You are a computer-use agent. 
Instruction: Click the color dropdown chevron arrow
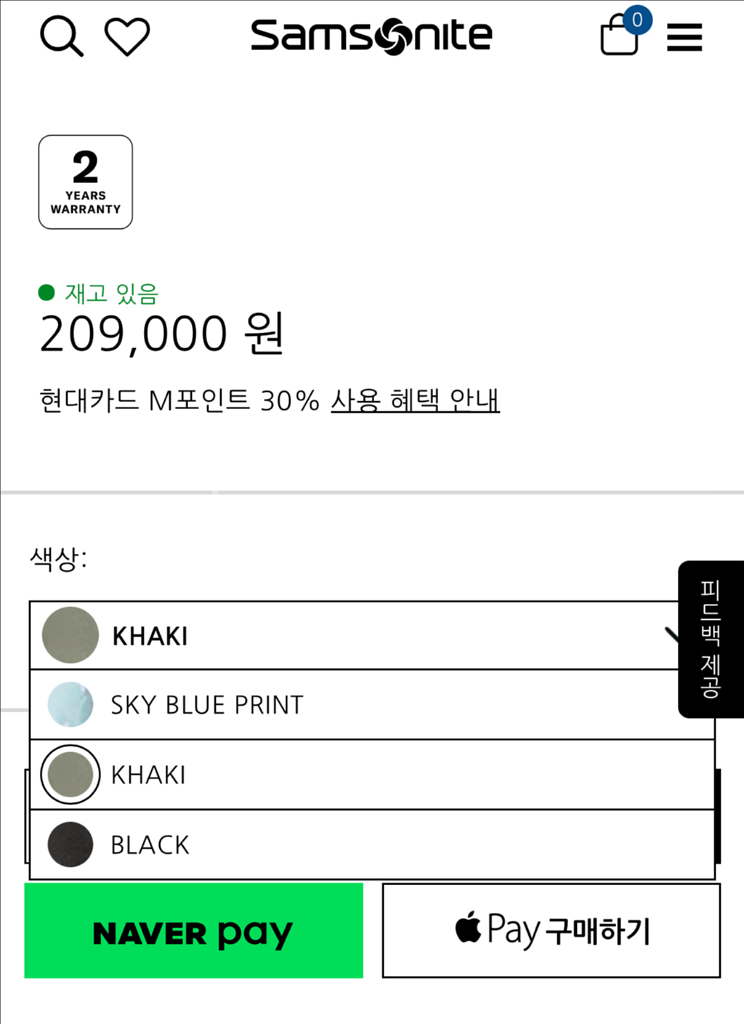672,634
